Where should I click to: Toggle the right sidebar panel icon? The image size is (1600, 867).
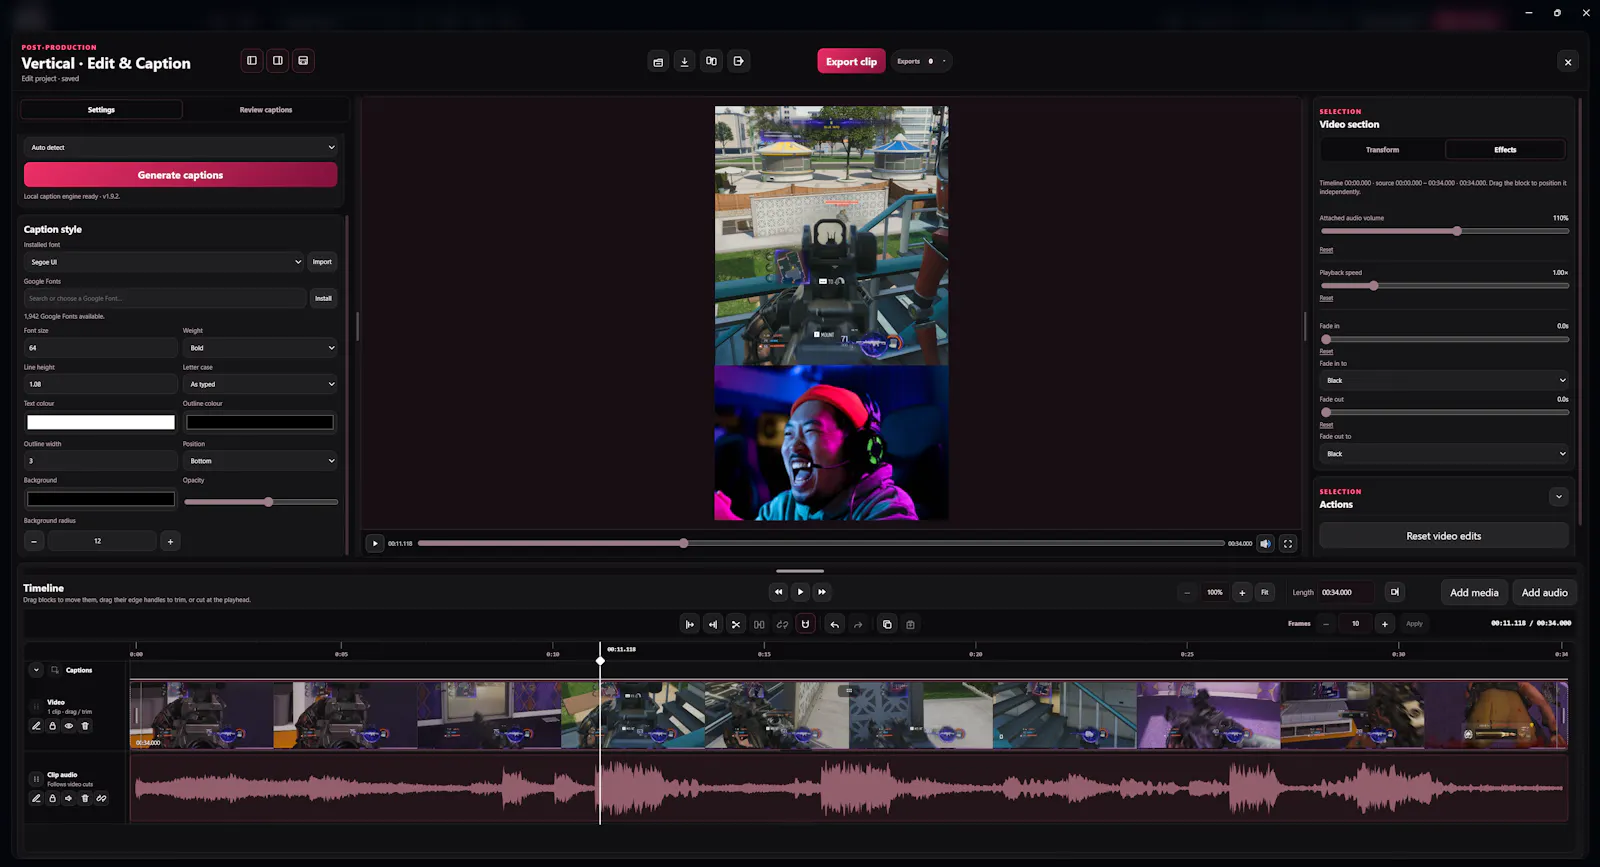point(278,61)
